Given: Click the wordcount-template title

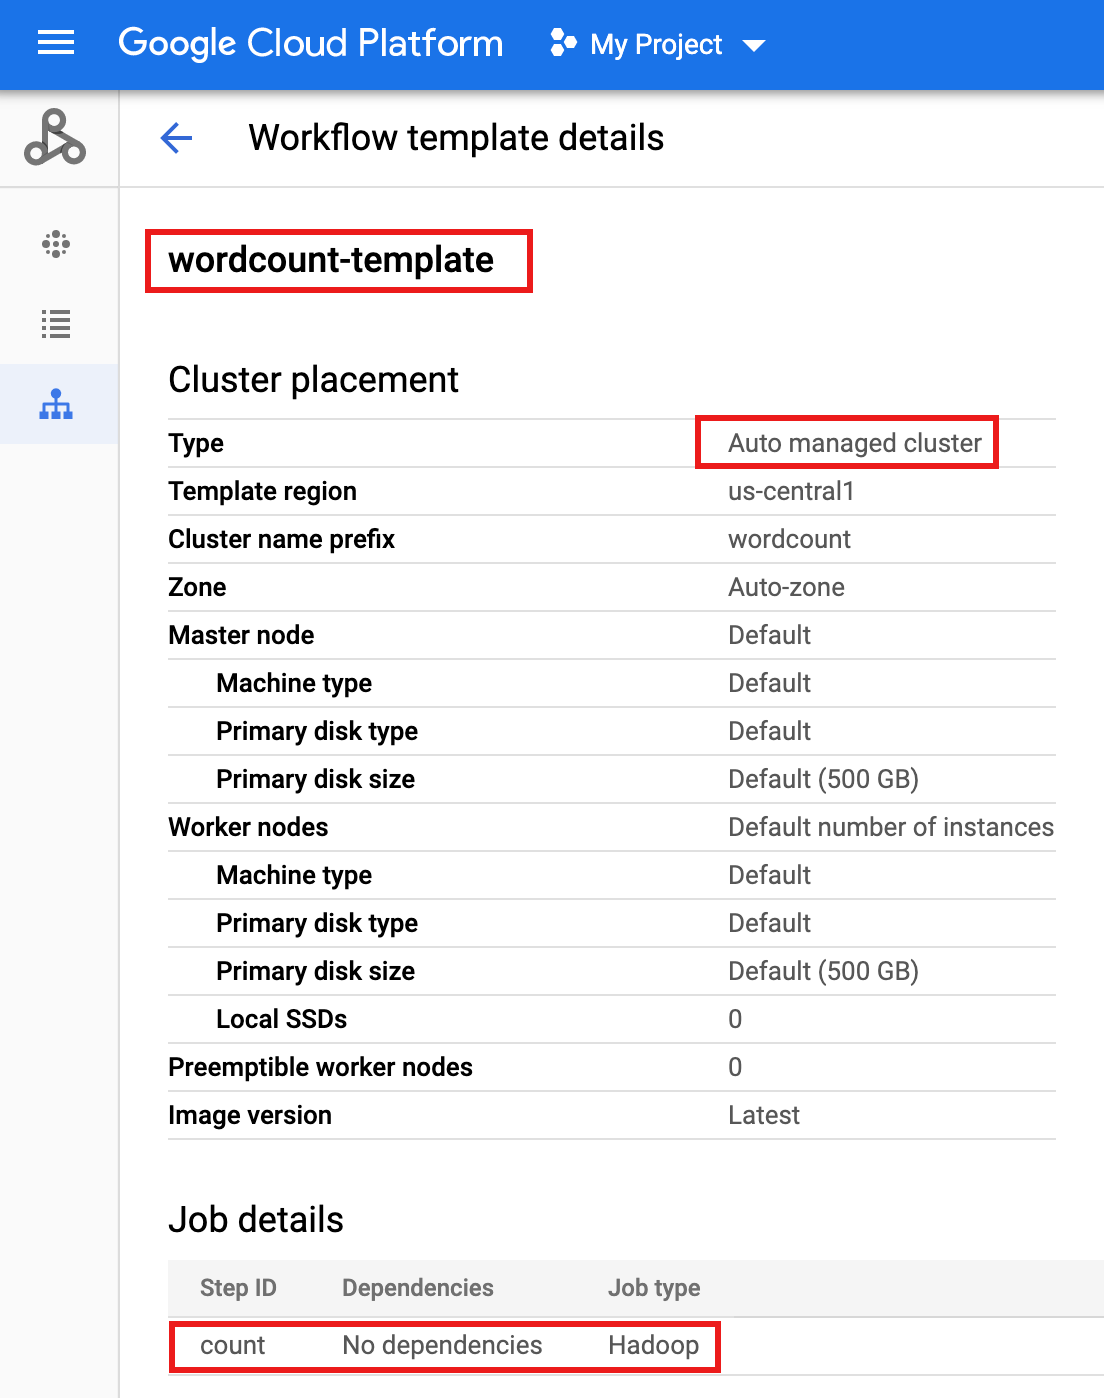Looking at the screenshot, I should pos(332,261).
